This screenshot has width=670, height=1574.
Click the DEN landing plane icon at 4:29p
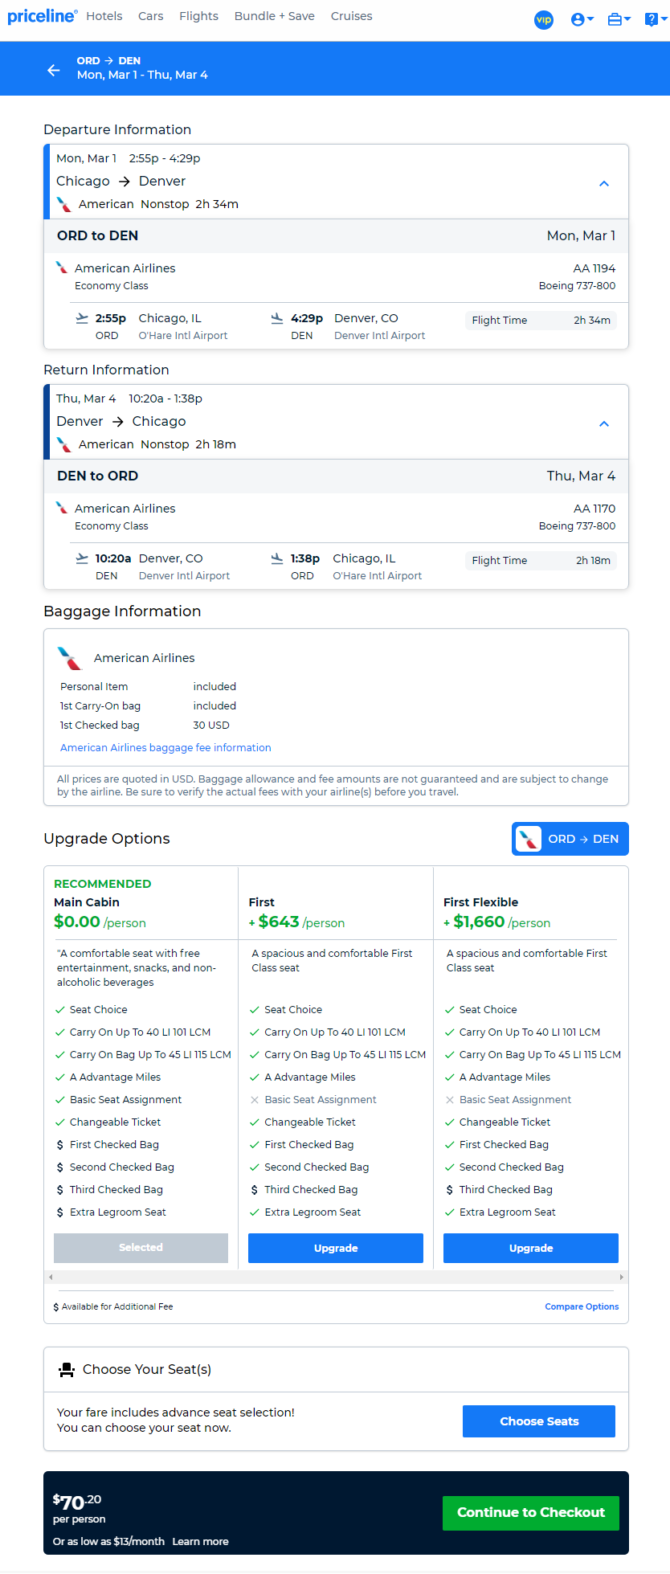click(x=277, y=318)
